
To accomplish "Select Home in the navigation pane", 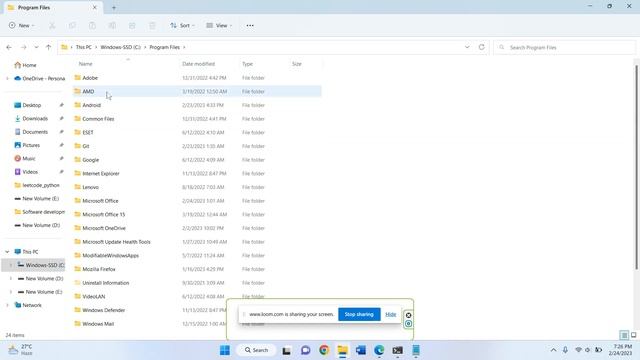I will click(29, 65).
